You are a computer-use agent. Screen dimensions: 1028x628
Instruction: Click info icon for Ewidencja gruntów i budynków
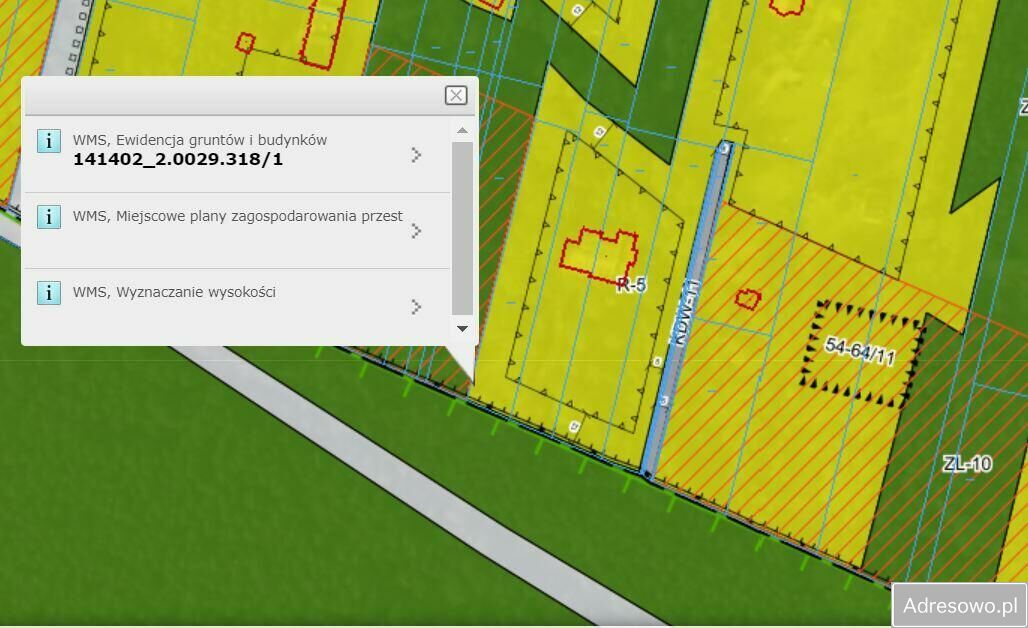point(49,140)
